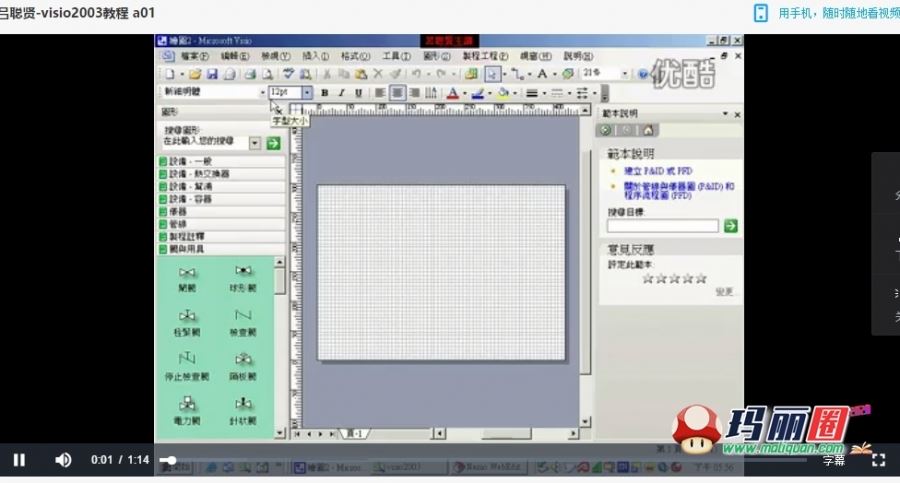Select the 檢查閥 valve shape

click(x=243, y=323)
